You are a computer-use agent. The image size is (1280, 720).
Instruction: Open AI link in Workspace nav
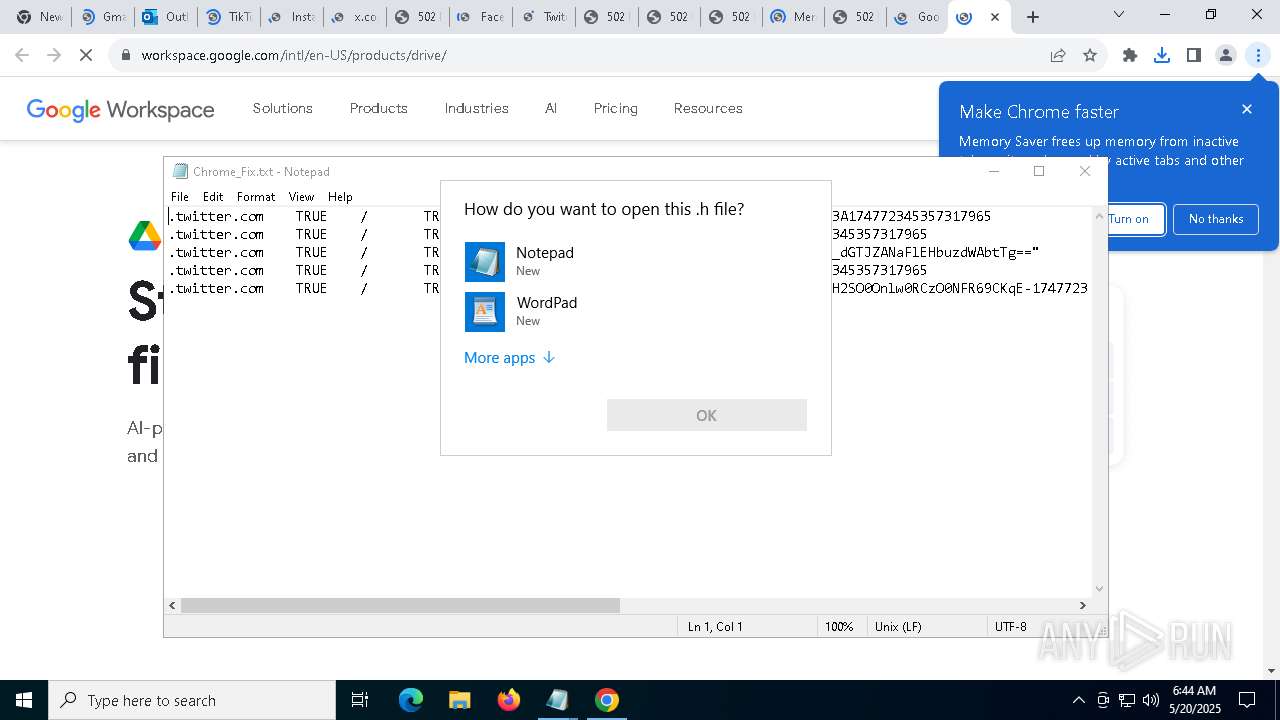coord(551,108)
